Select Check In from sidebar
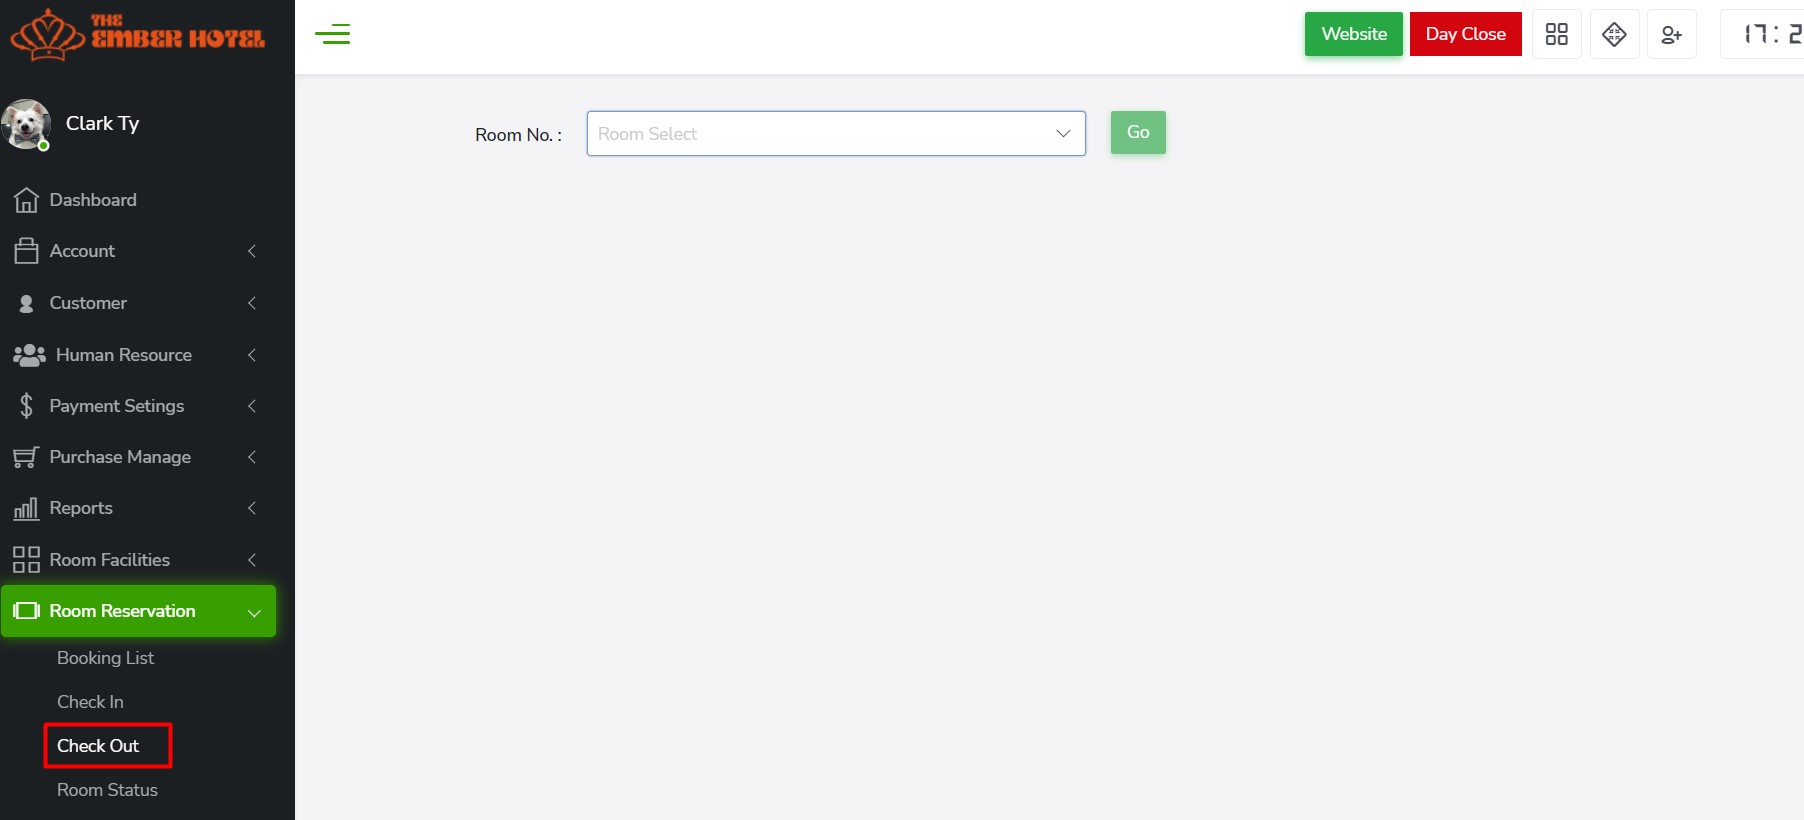 90,702
